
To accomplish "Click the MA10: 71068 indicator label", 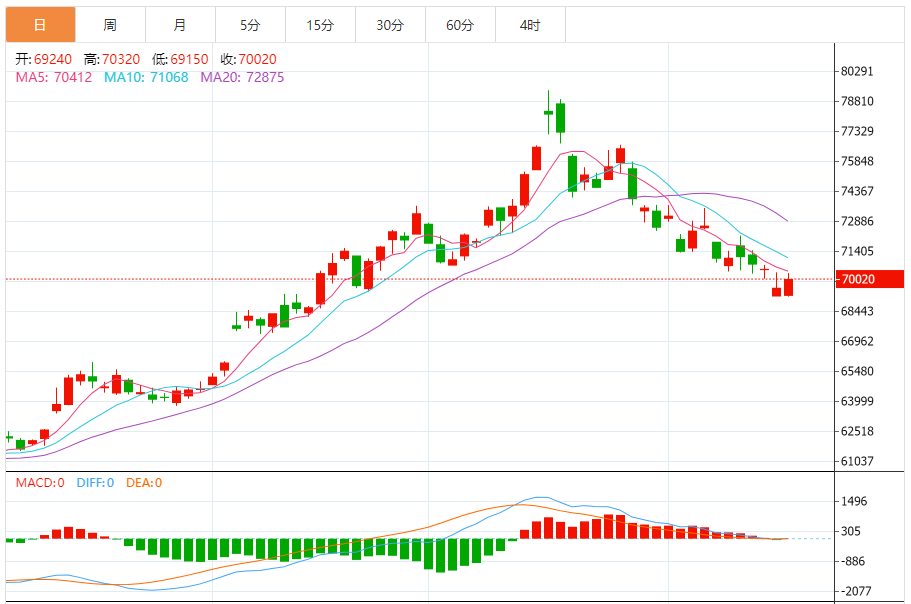I will pos(146,77).
